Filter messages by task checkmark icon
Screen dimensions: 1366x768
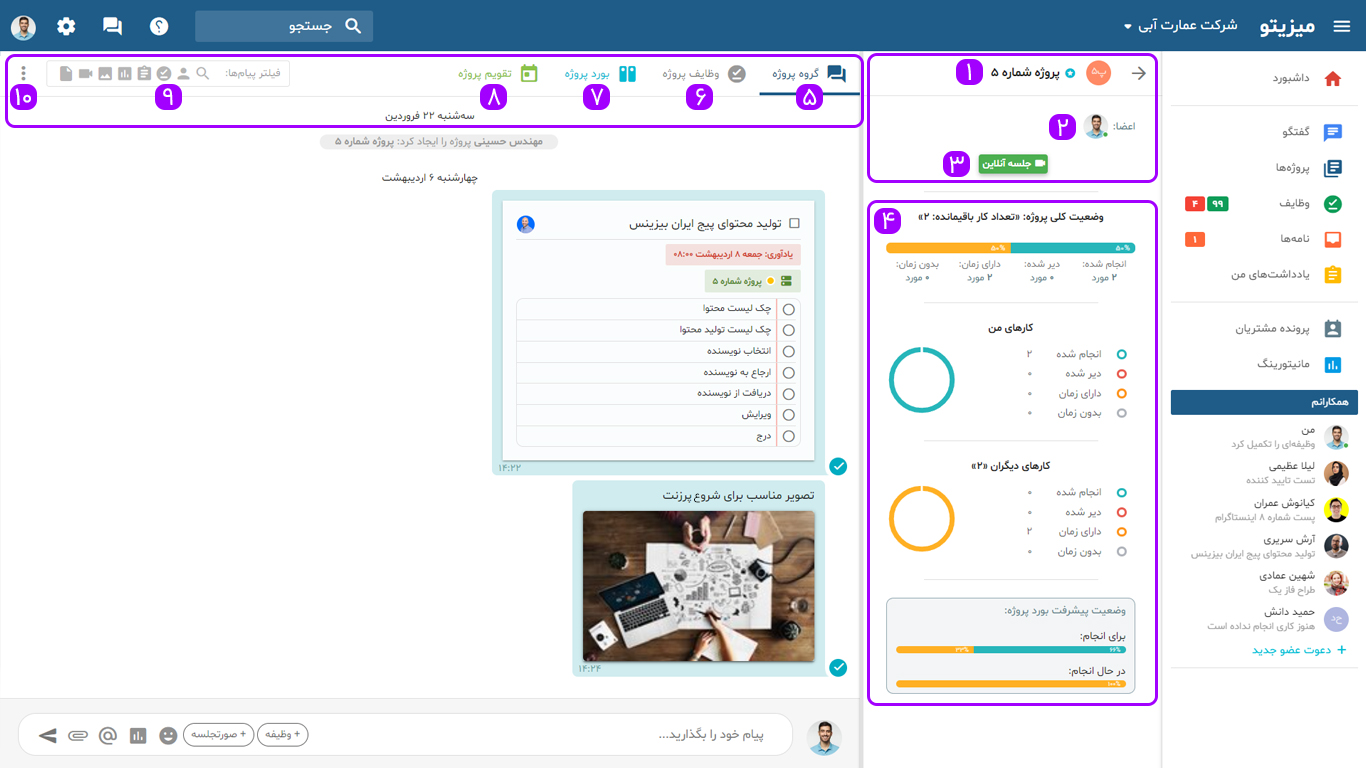click(164, 73)
